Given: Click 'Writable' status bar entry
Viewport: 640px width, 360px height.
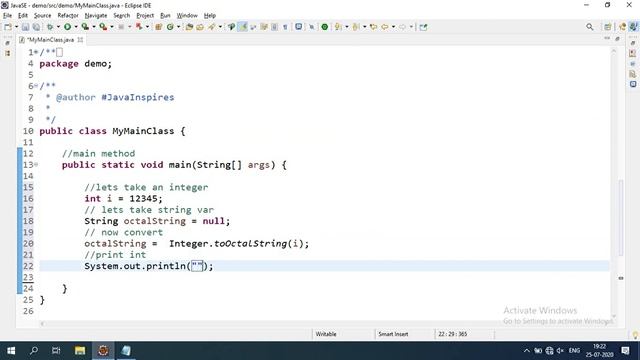Looking at the screenshot, I should point(326,334).
